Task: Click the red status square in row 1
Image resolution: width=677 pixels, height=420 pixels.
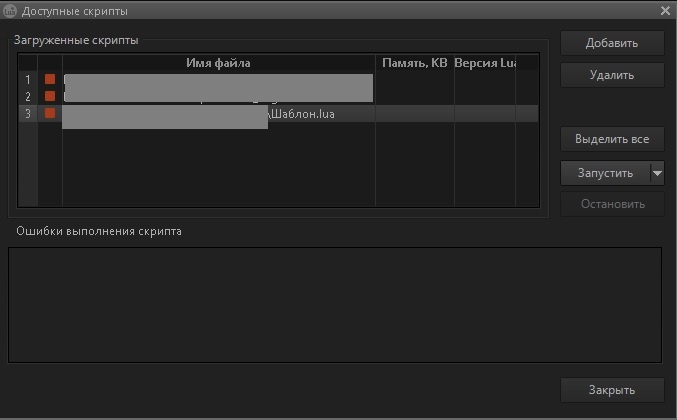Action: click(50, 79)
